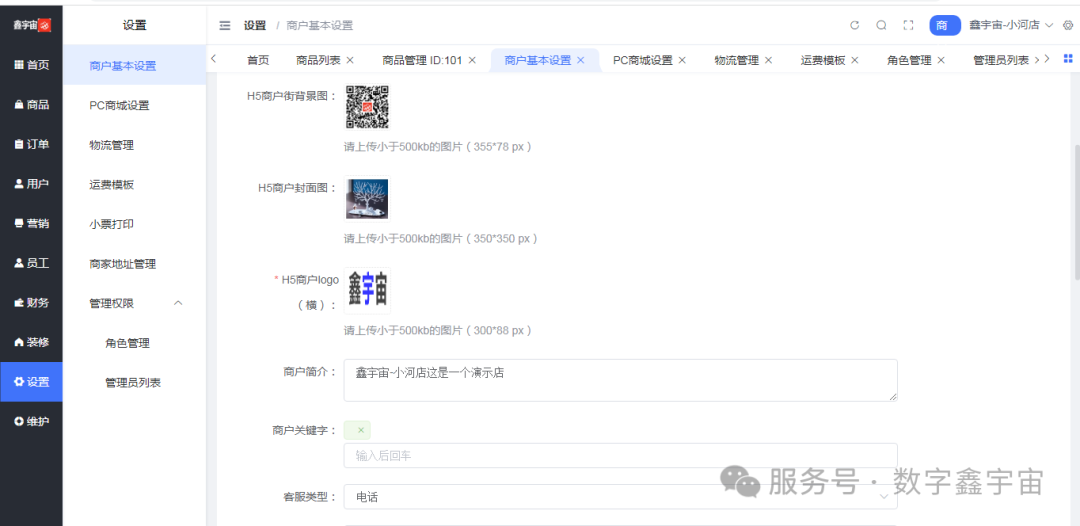Switch to the PC商城设置 tab
This screenshot has height=526, width=1080.
coord(643,60)
